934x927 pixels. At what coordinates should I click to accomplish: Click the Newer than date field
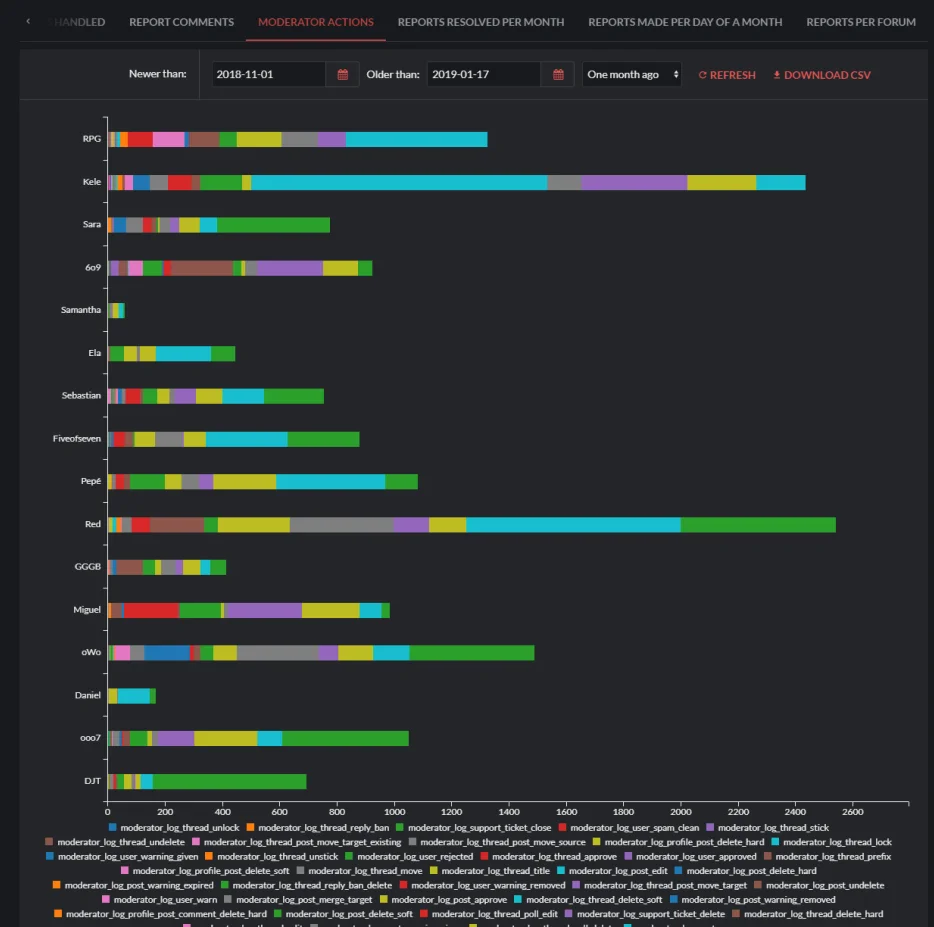(x=268, y=75)
